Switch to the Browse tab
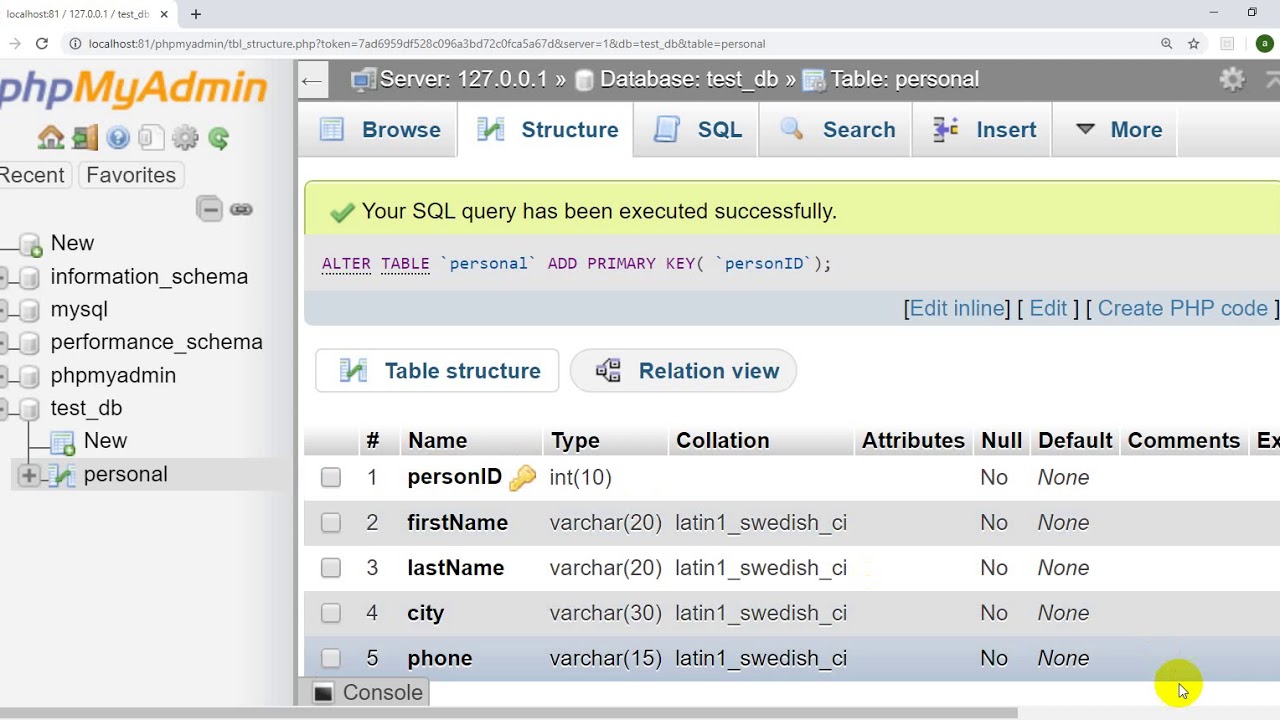This screenshot has width=1280, height=720. tap(380, 130)
